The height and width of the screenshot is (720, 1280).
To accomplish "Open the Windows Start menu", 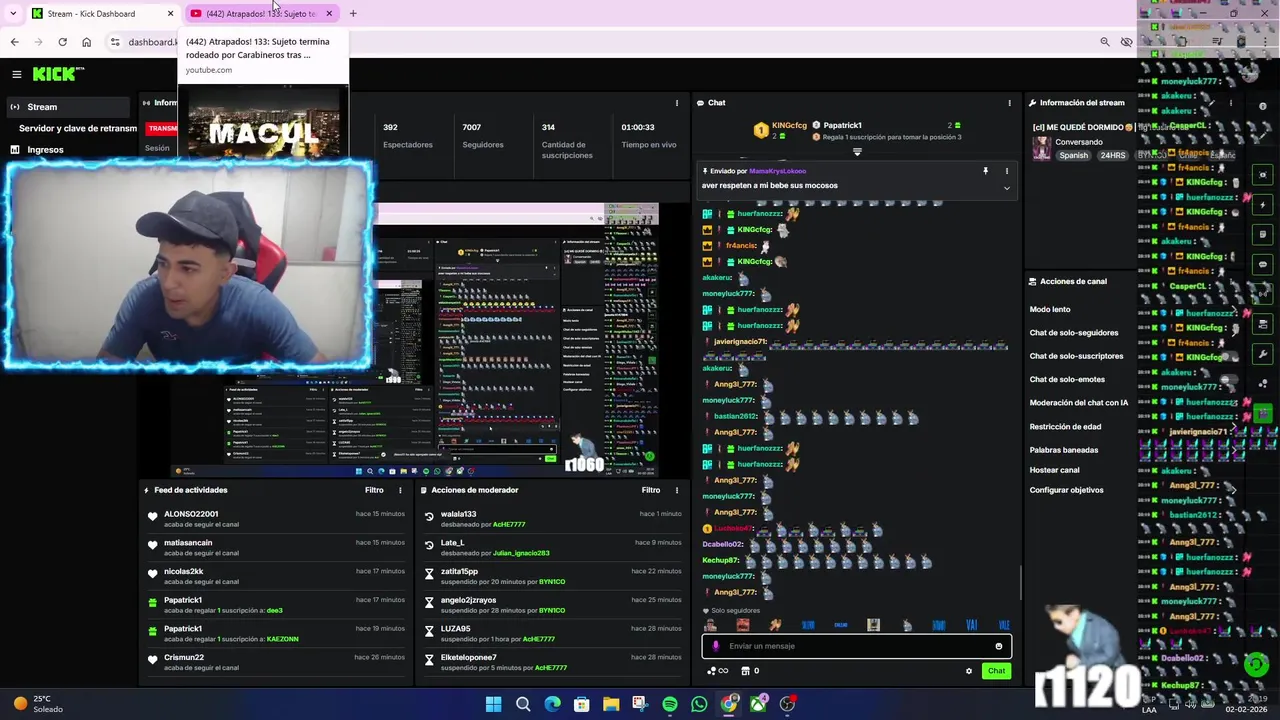I will [493, 704].
